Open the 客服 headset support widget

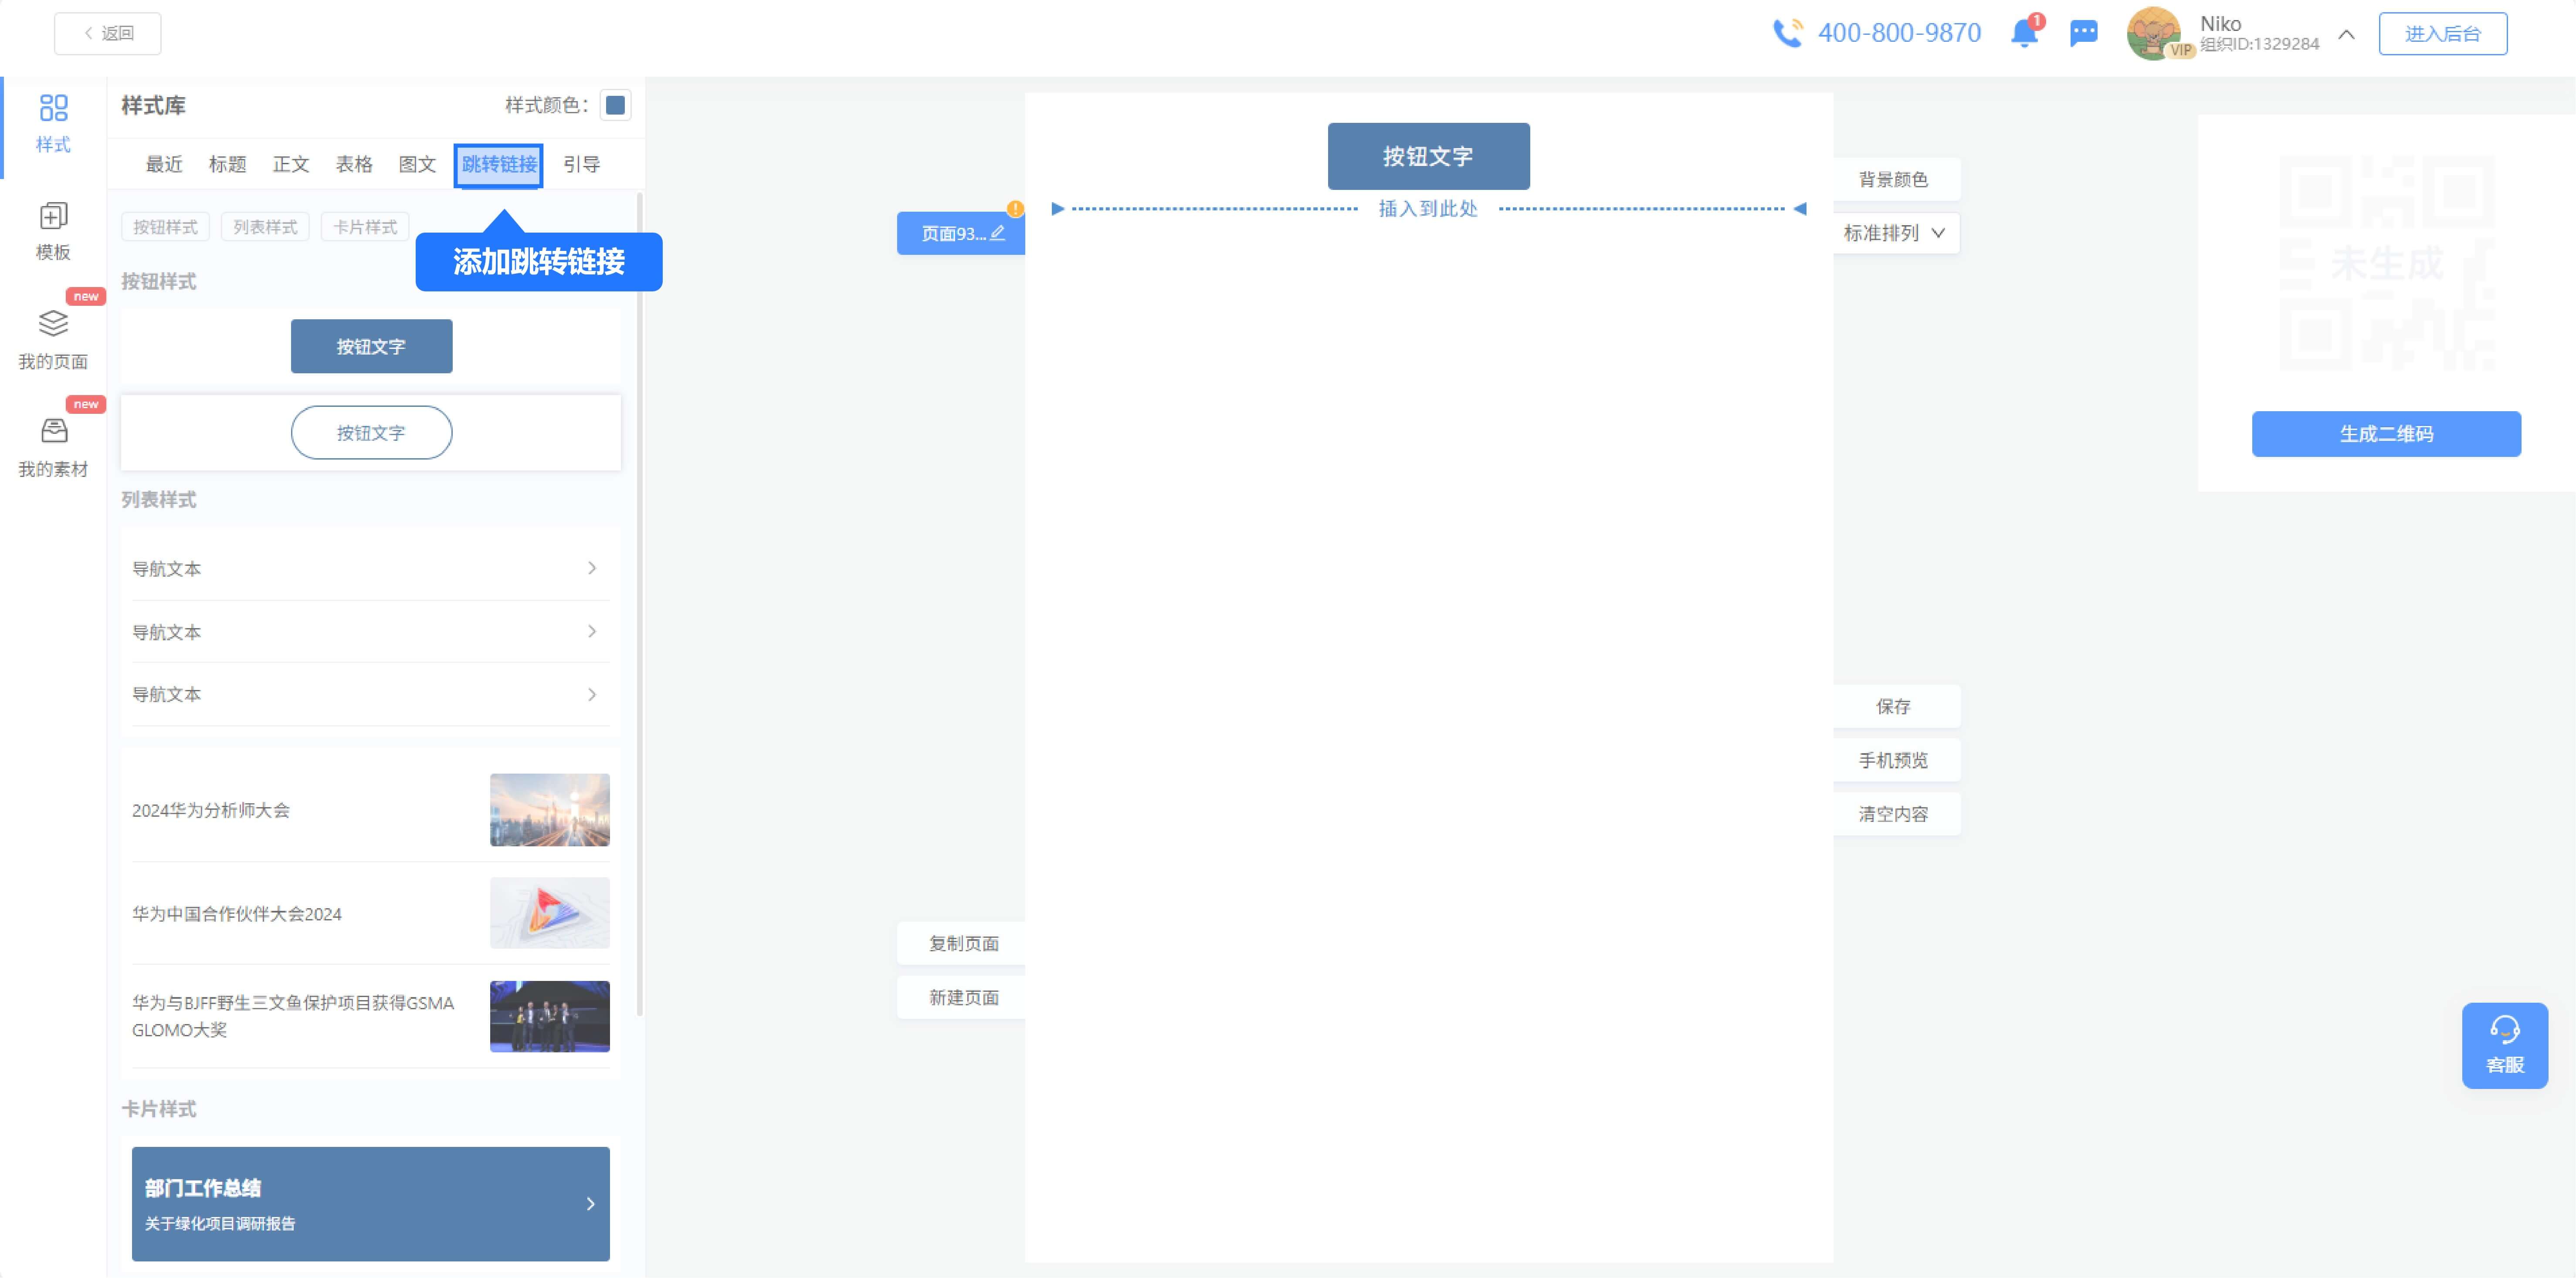pyautogui.click(x=2504, y=1044)
